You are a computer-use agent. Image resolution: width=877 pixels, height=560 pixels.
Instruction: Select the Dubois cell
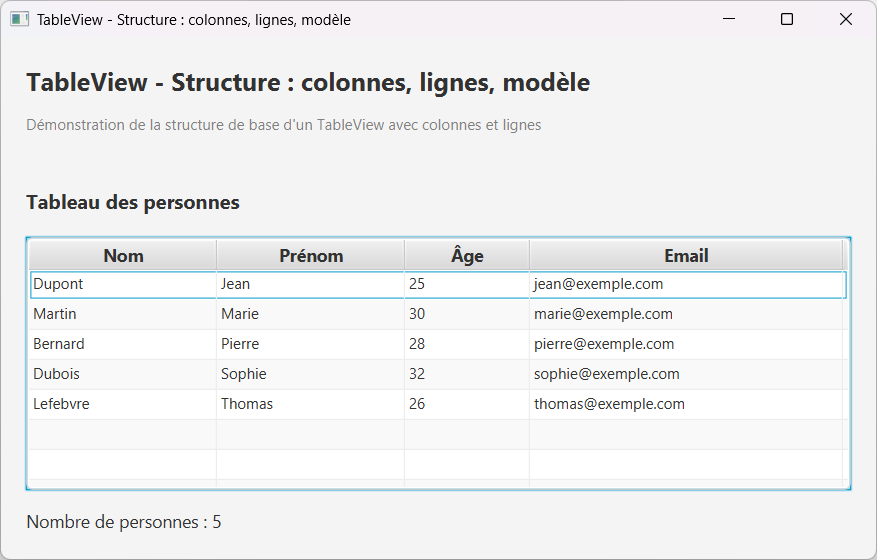[x=122, y=374]
